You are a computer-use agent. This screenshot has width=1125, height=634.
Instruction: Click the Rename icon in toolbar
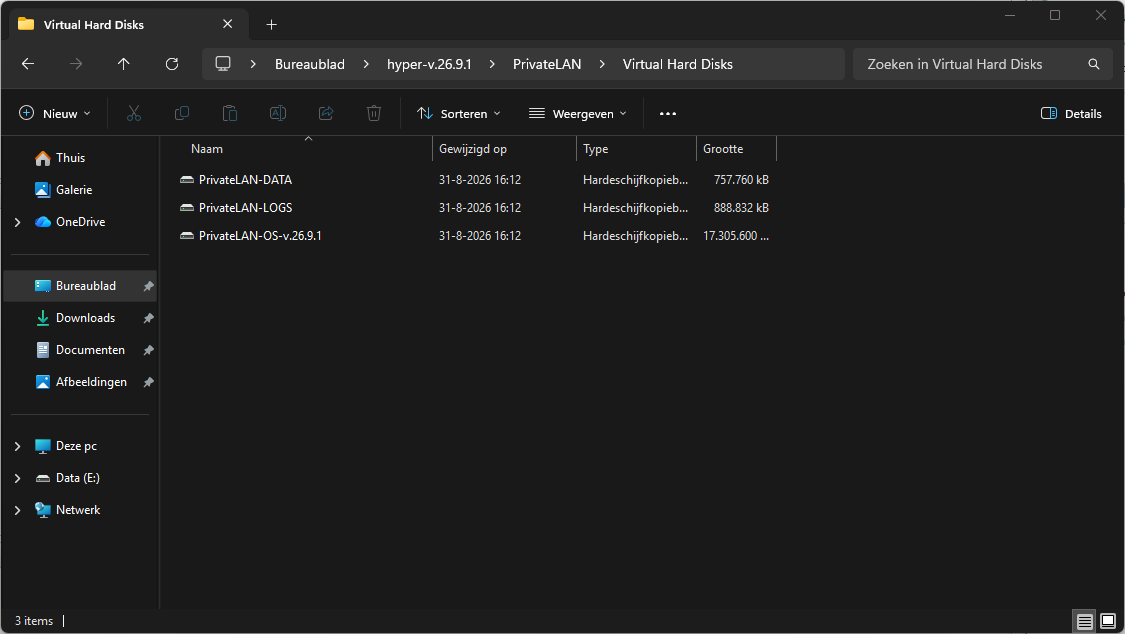278,113
